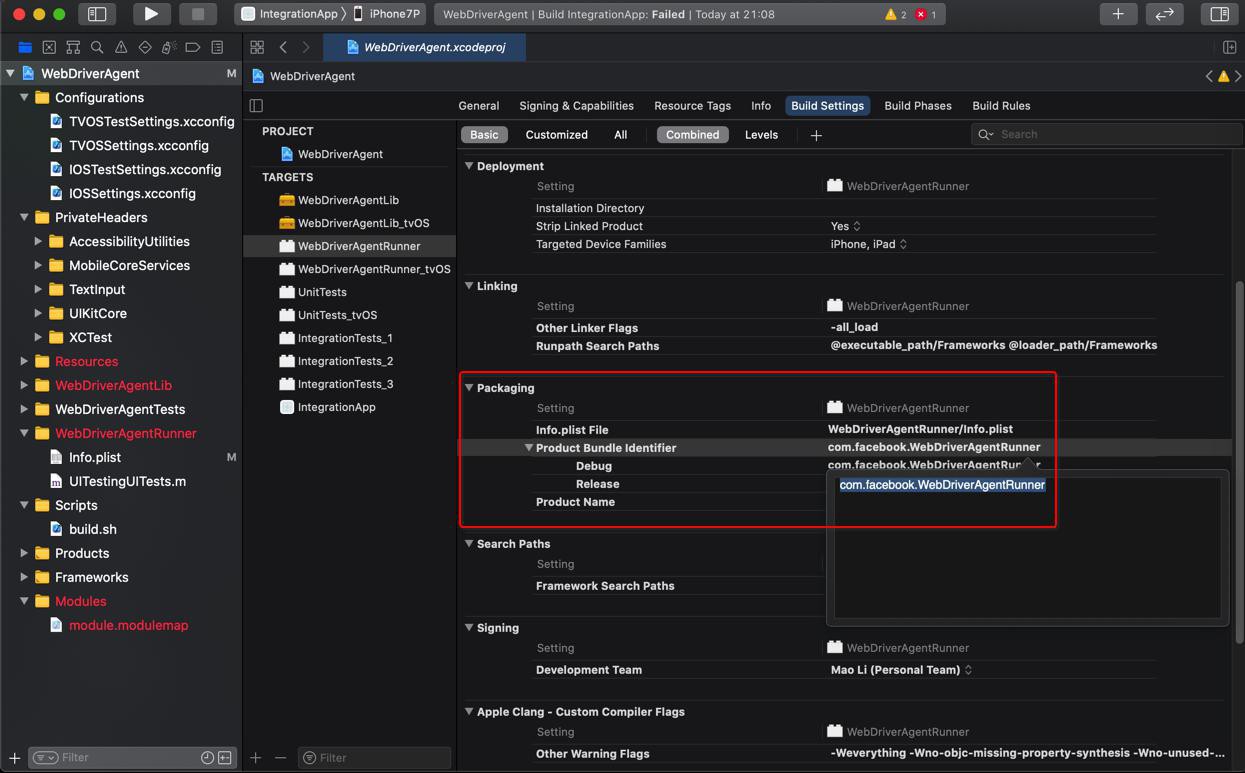Screen dimensions: 1245x773
Task: Go forward in editor history
Action: click(x=306, y=47)
